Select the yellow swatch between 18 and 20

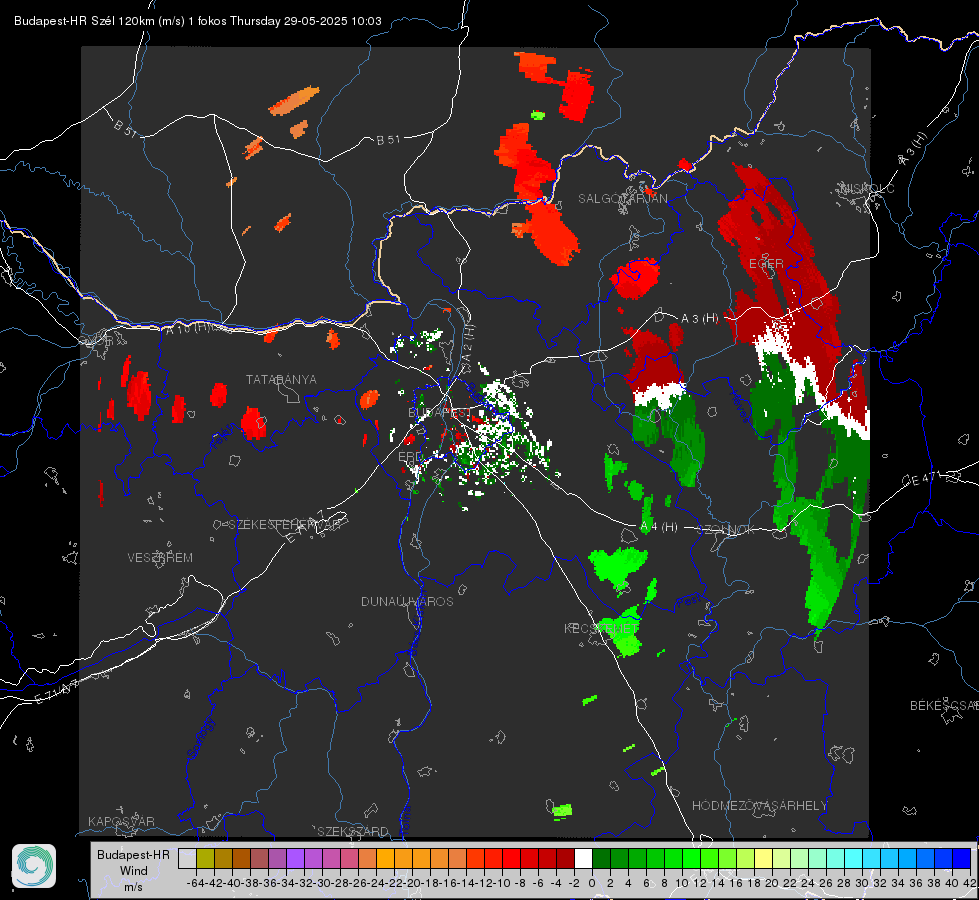(764, 859)
